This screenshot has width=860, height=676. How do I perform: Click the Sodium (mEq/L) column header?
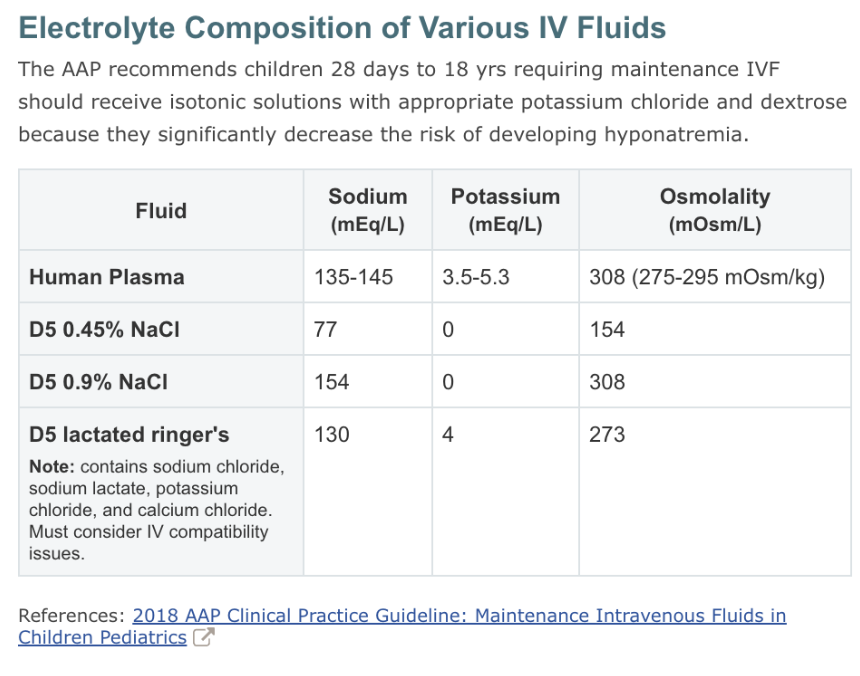click(367, 210)
